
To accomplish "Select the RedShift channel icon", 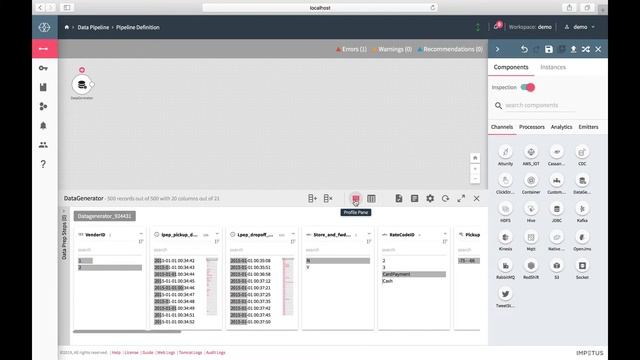I will (531, 266).
